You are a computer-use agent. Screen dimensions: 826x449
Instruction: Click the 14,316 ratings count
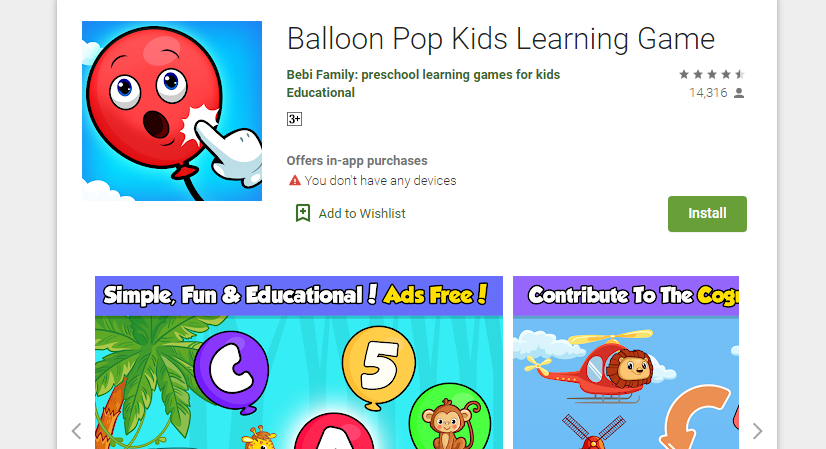point(708,93)
